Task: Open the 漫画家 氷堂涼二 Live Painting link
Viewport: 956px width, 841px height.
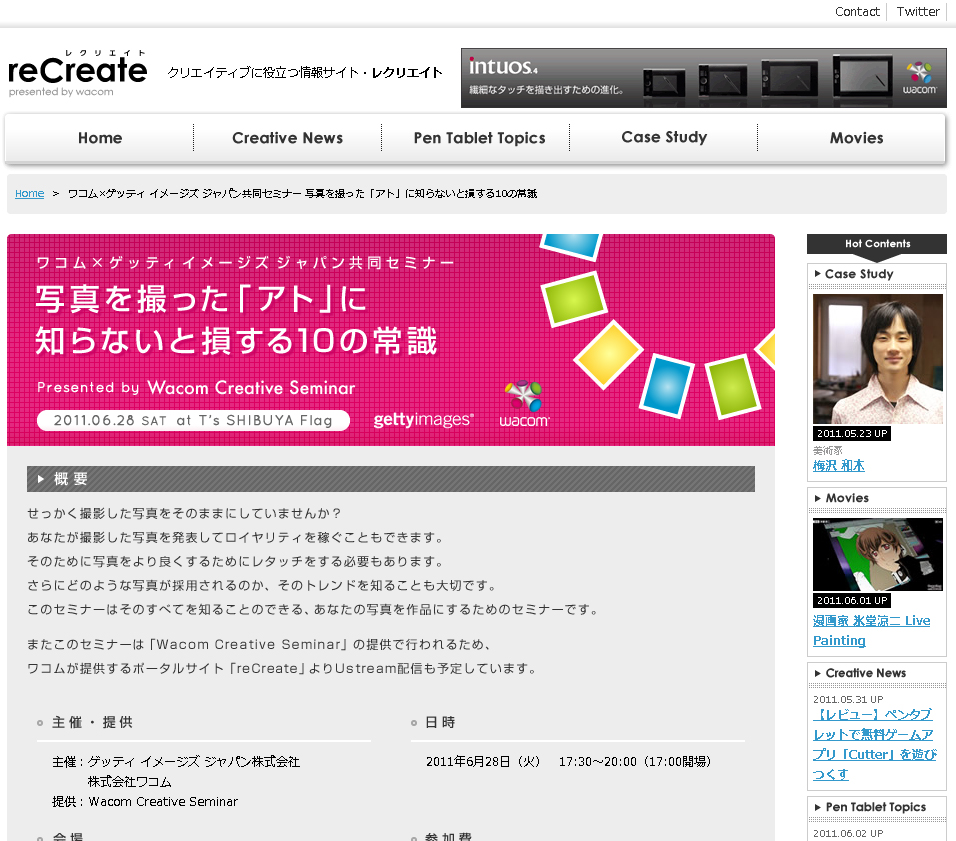Action: point(871,631)
